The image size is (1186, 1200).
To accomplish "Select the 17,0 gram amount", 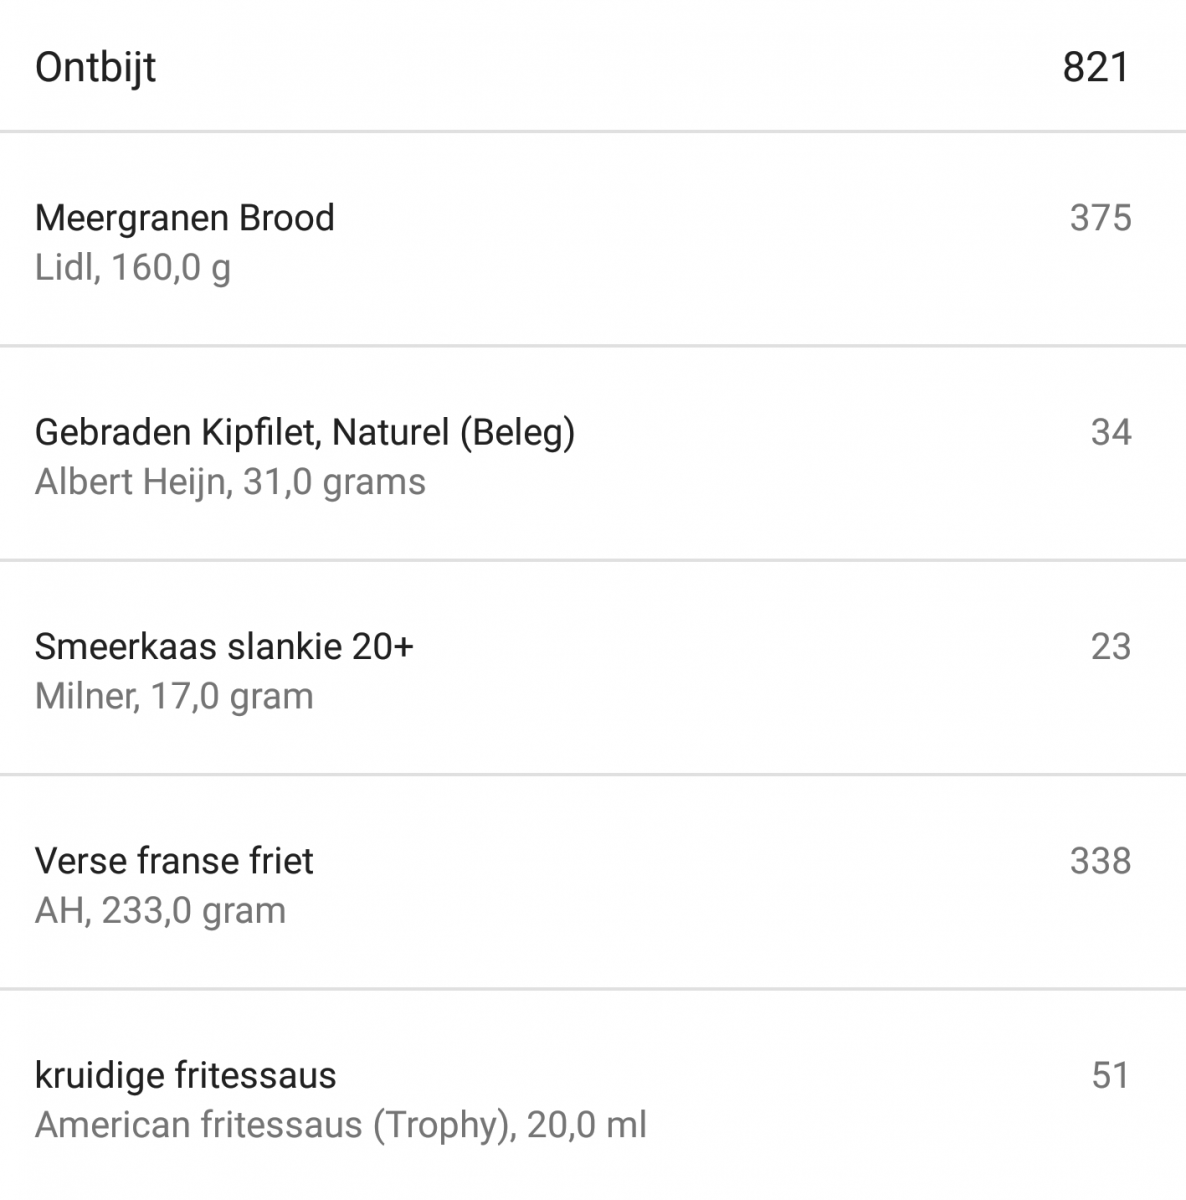I will click(232, 696).
